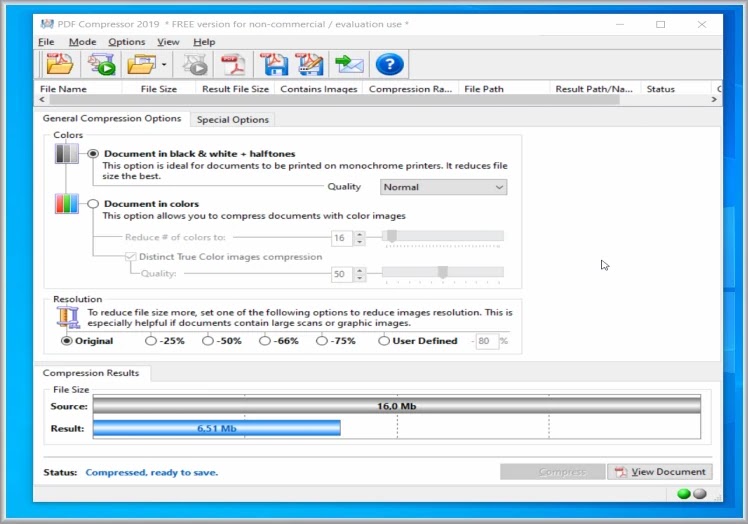This screenshot has height=524, width=748.
Task: Click the View Document button
Action: point(660,472)
